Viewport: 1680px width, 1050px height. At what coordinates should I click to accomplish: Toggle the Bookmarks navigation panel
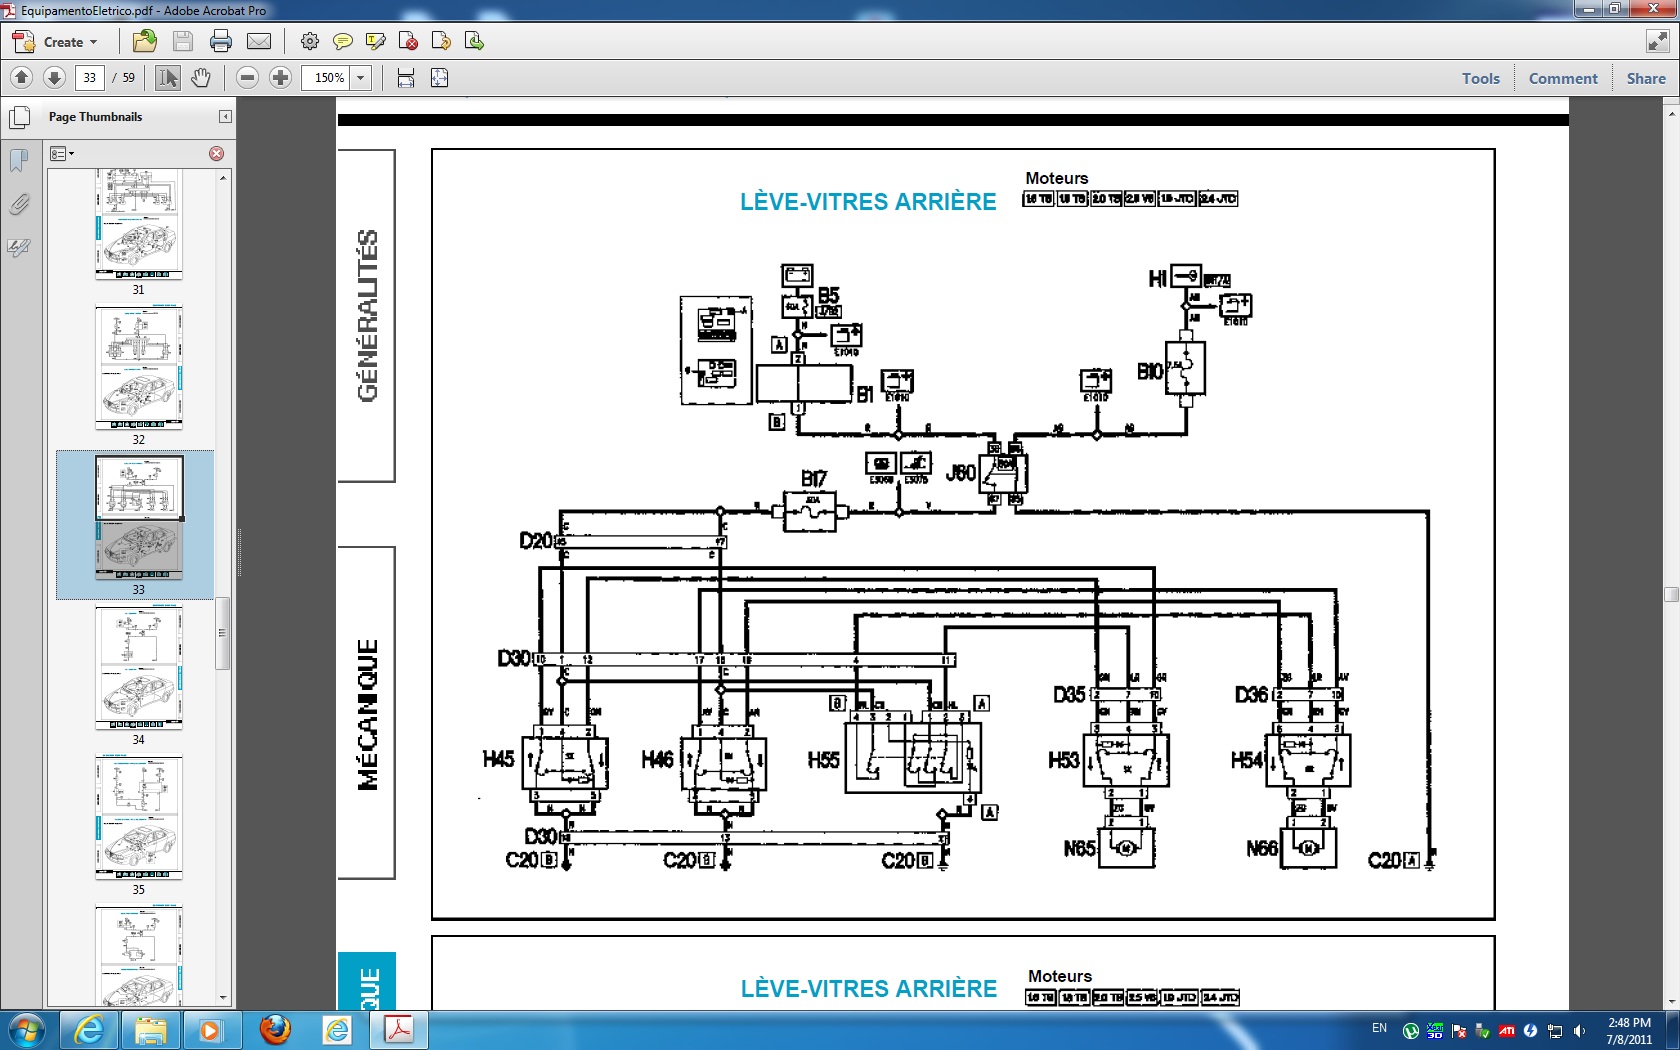coord(19,160)
